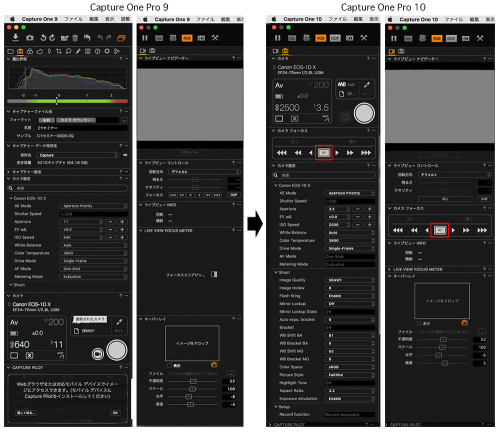Adjust overlay scale slider, value 100, Capture One 10
Screen dimensions: 500x432
[x=443, y=347]
